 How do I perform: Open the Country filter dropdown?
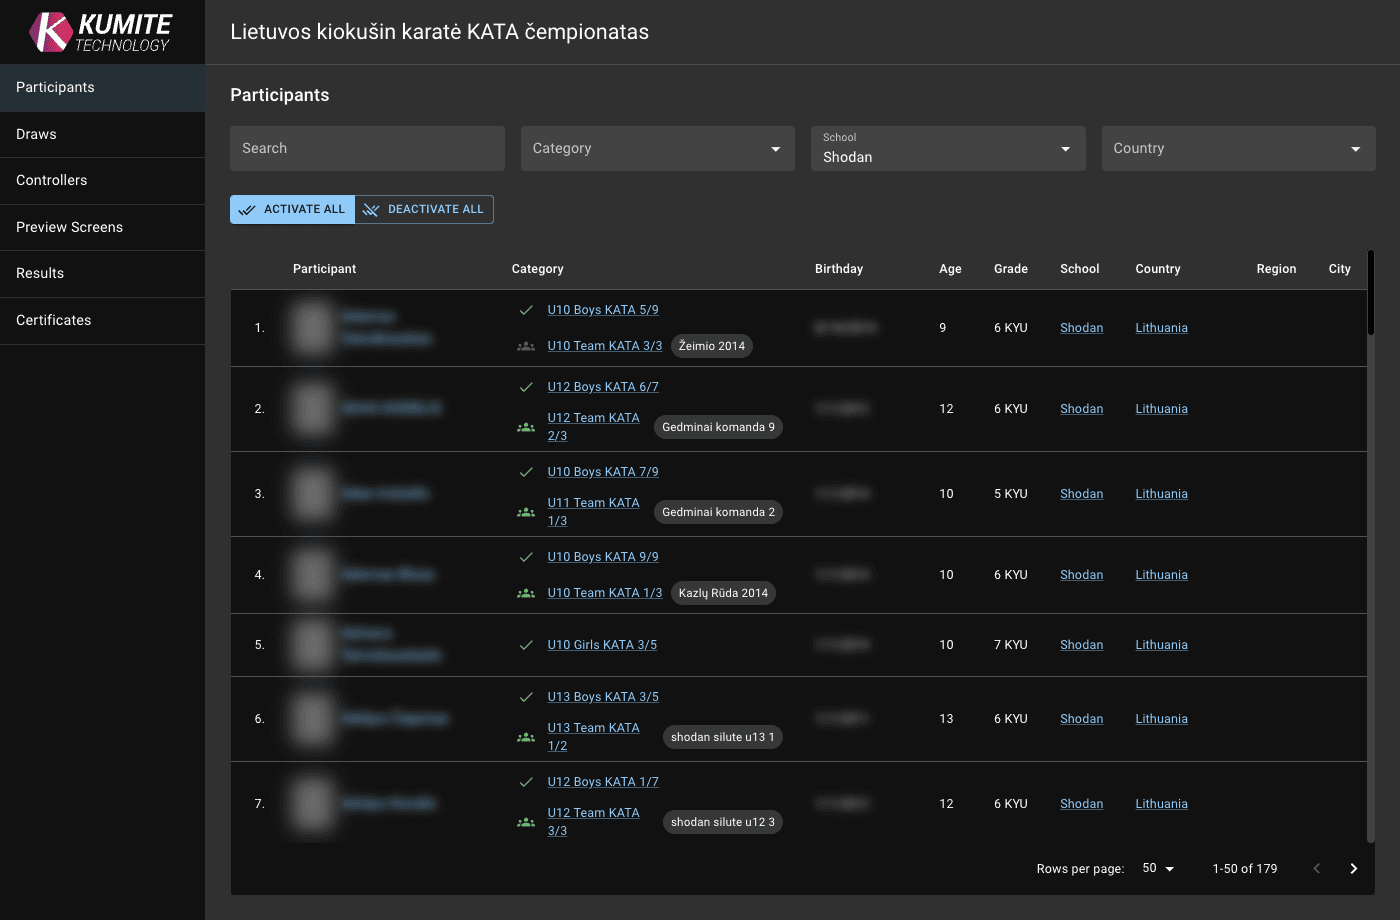[x=1237, y=148]
